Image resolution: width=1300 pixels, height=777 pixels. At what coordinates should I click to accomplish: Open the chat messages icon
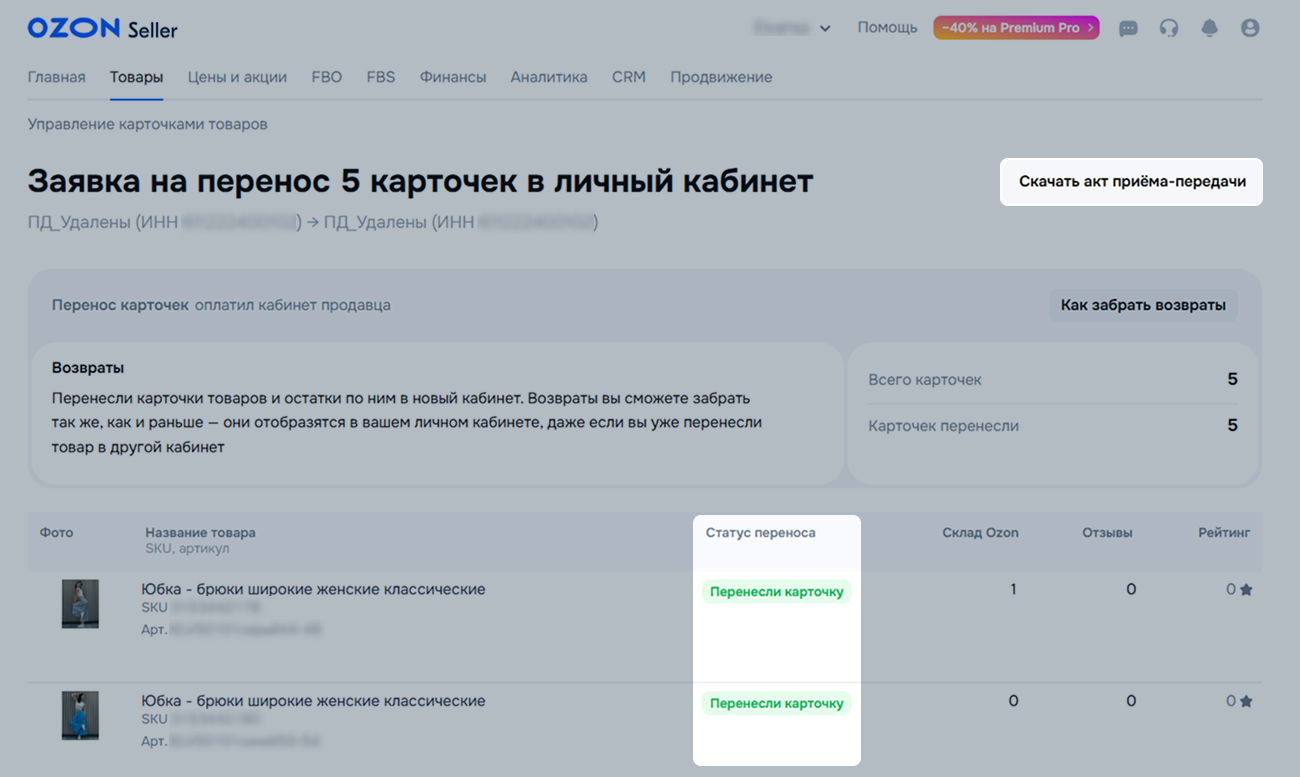(1128, 28)
